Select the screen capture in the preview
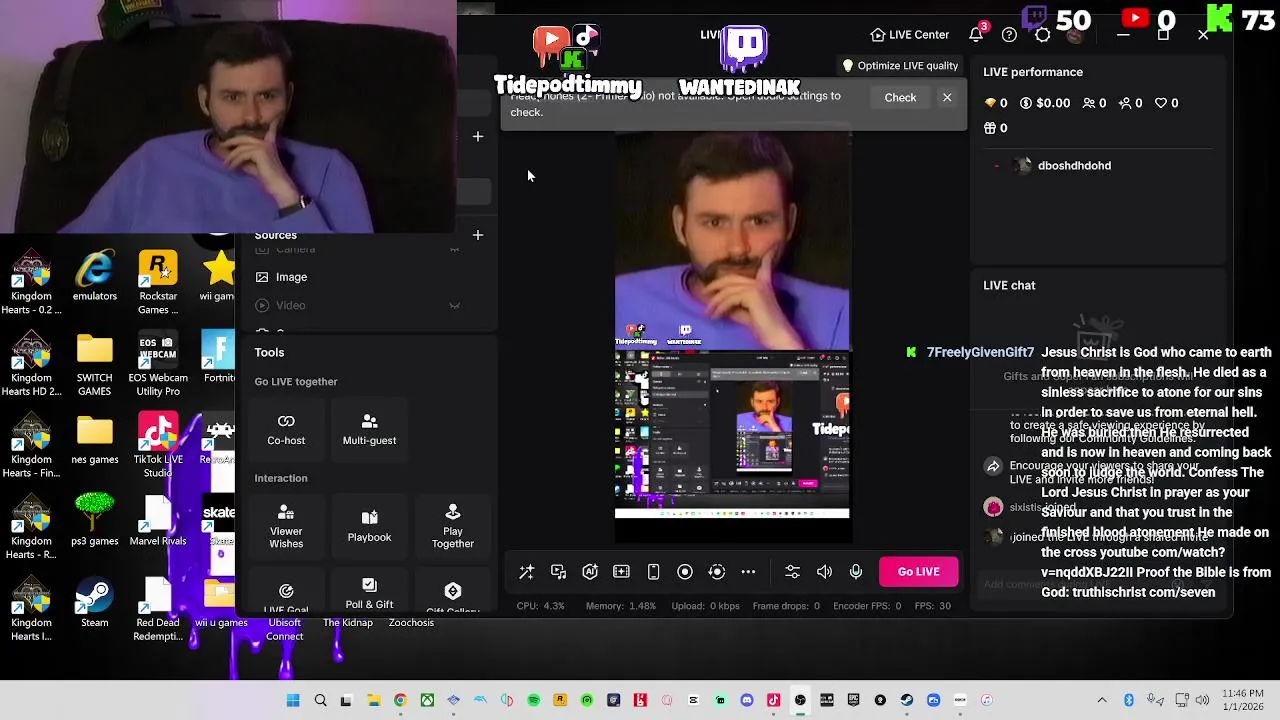This screenshot has height=720, width=1280. (732, 434)
